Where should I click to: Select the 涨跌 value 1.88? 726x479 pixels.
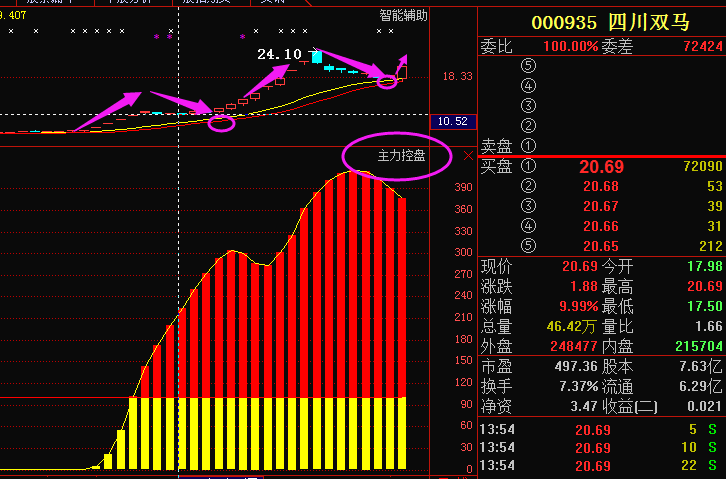pyautogui.click(x=584, y=286)
